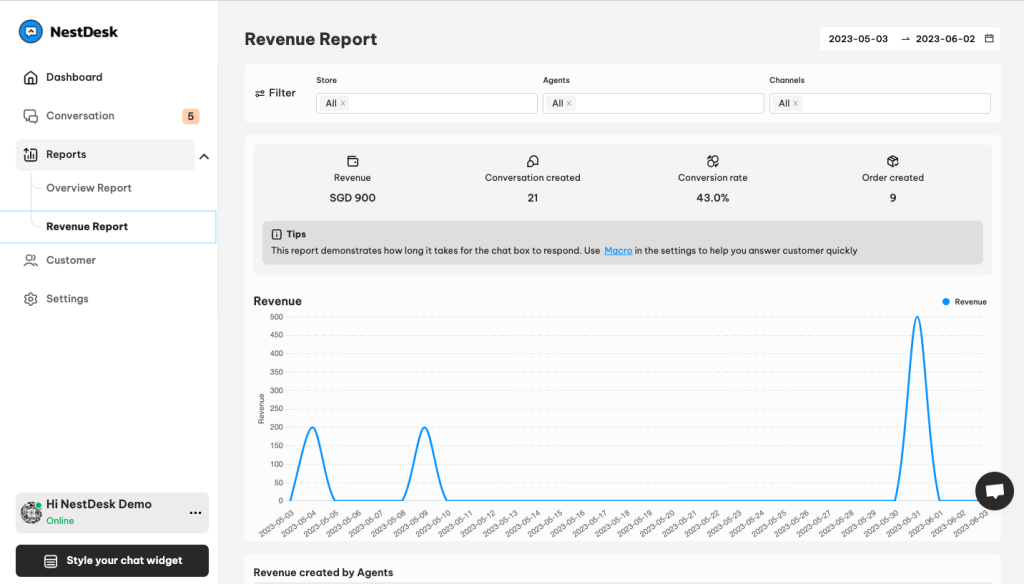The image size is (1024, 584).
Task: Toggle the Revenue legend series dot
Action: (x=946, y=302)
